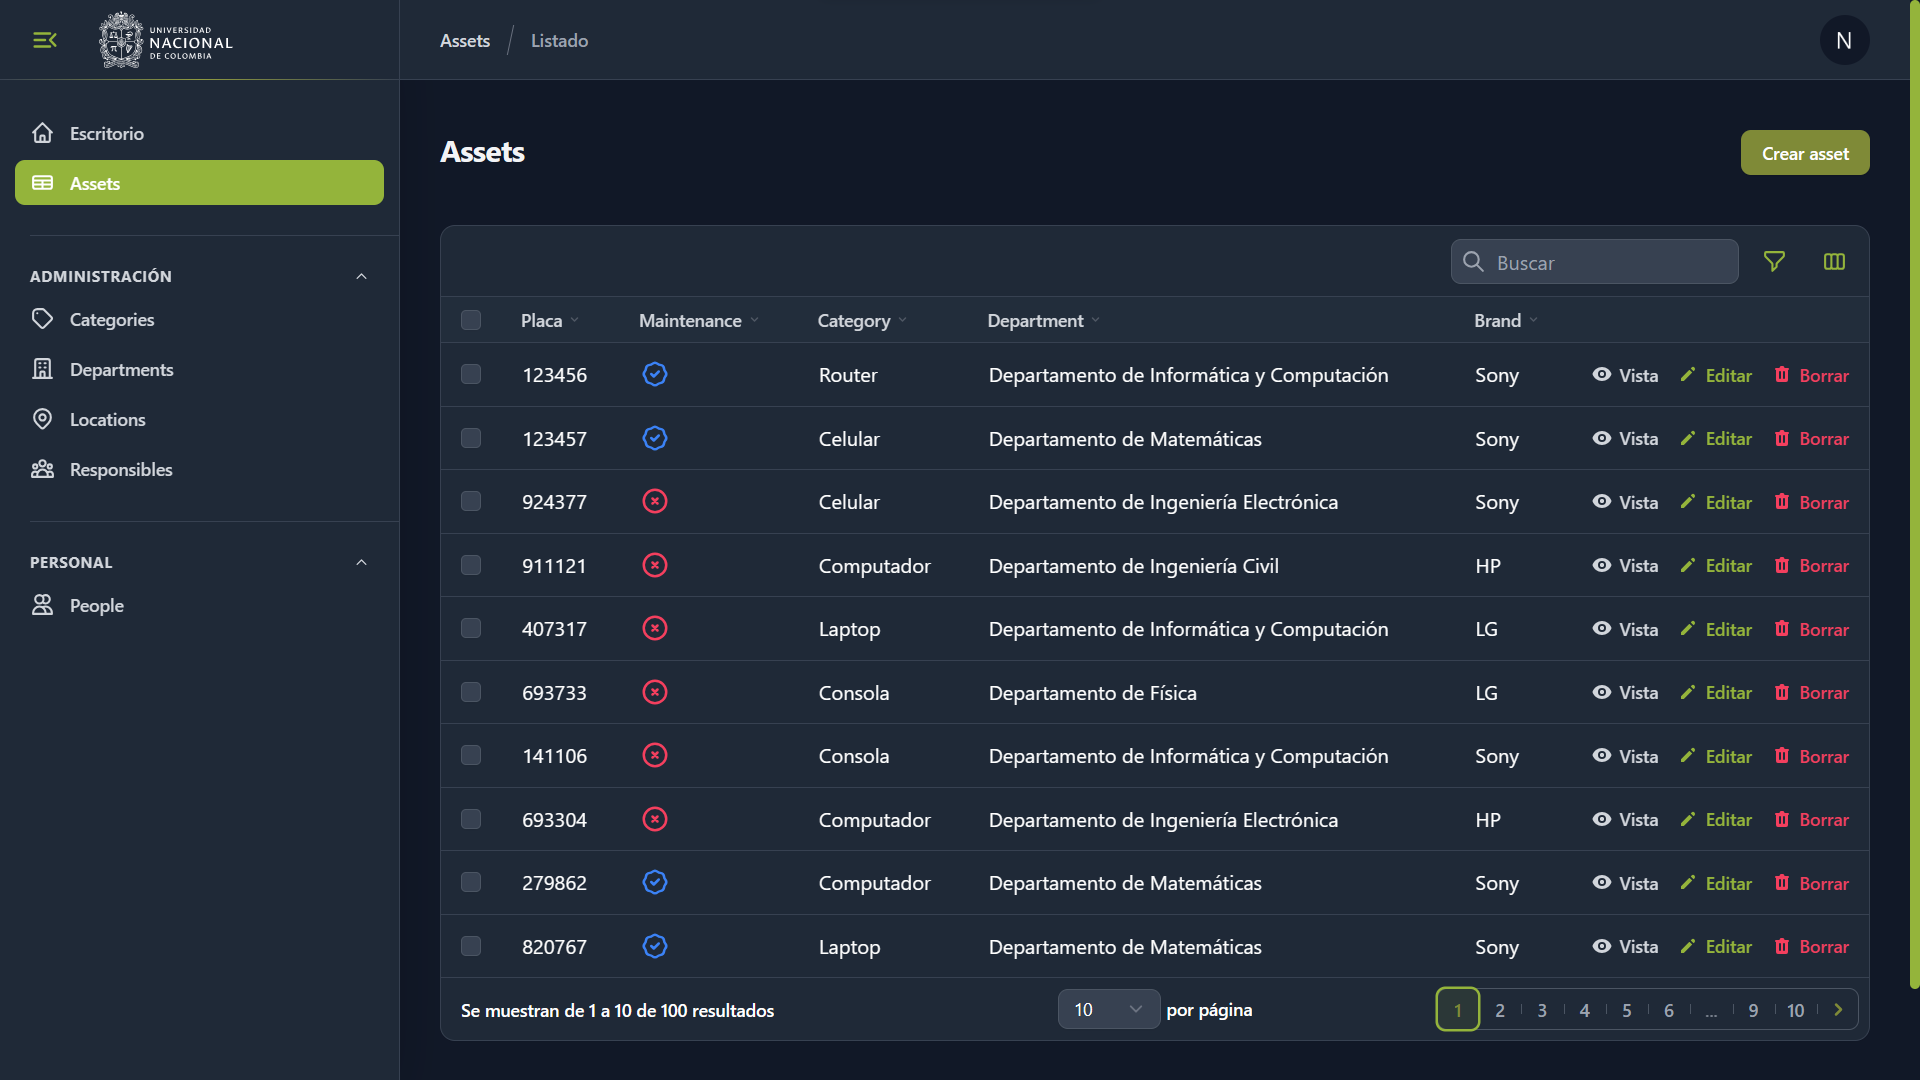
Task: Click the pencil Editar for asset 407317
Action: 1688,629
